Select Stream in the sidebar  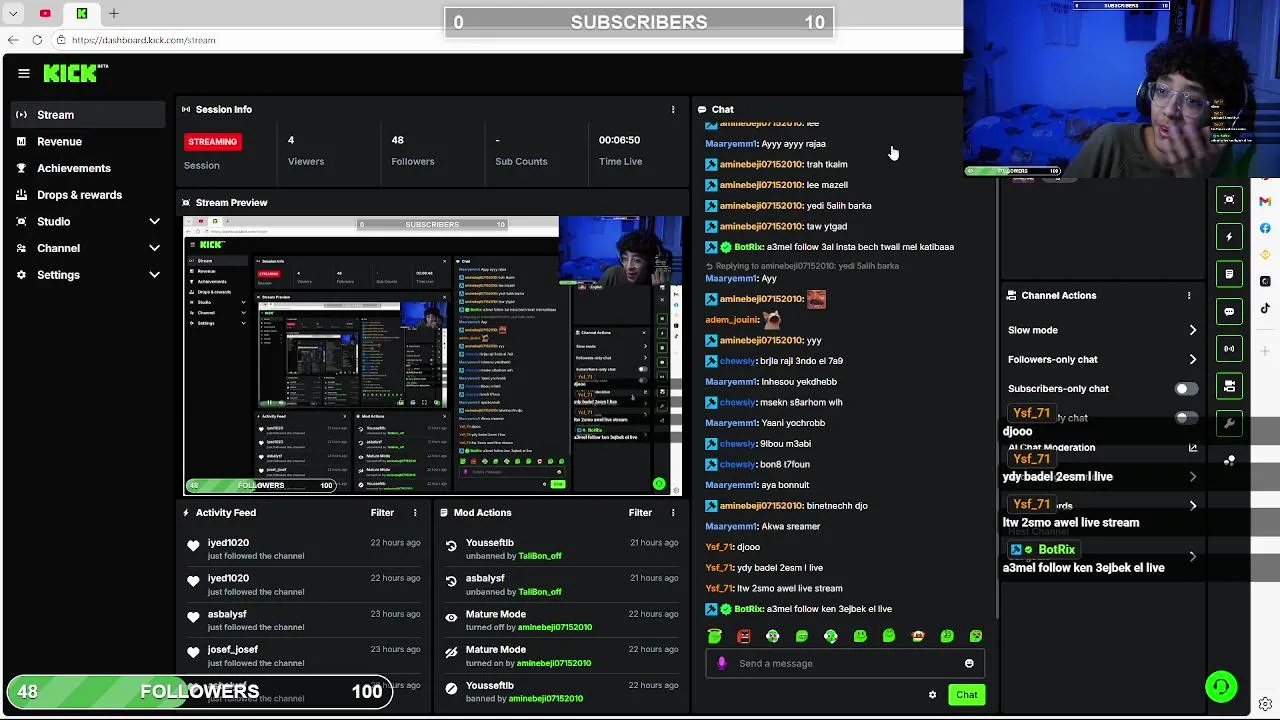tap(88, 115)
